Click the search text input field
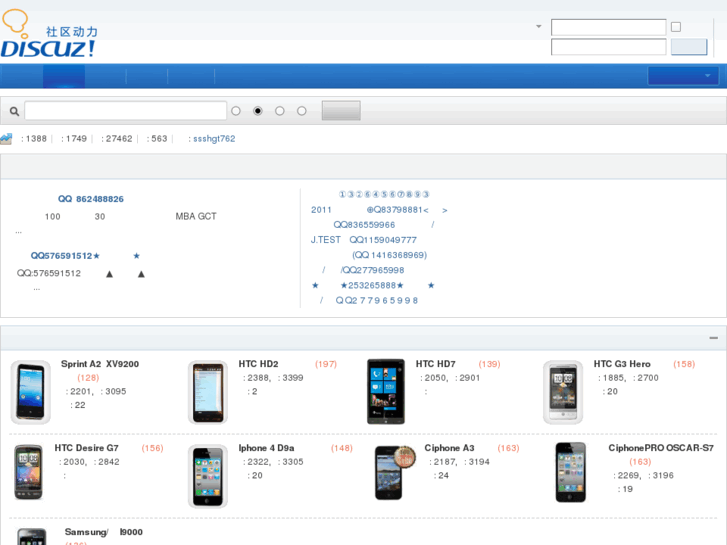 [126, 111]
